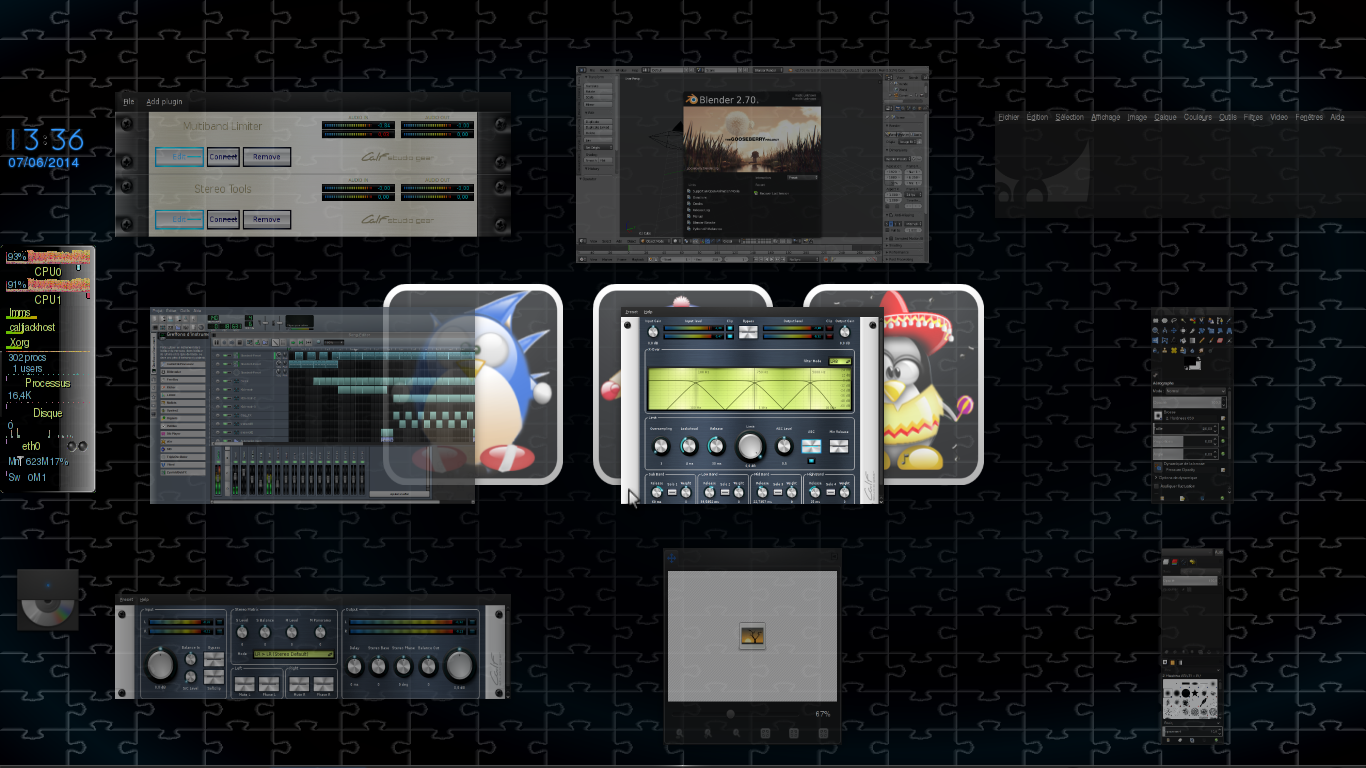Toggle the Softclip switch in Stereo Tools
The image size is (1366, 768).
pos(214,679)
